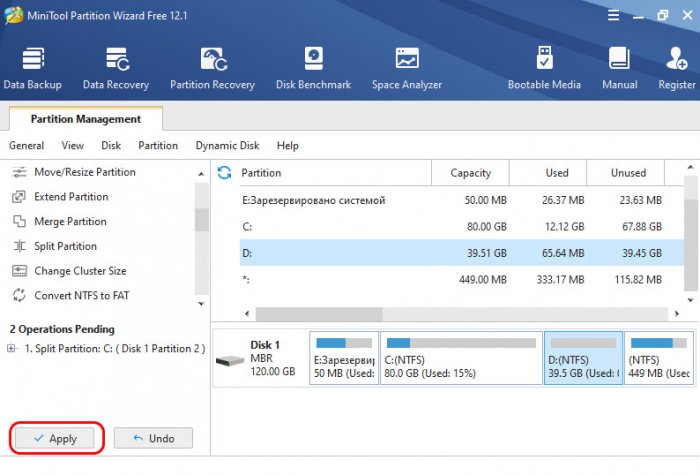Sort by Used column header
Viewport: 700px width, 475px height.
pyautogui.click(x=548, y=173)
